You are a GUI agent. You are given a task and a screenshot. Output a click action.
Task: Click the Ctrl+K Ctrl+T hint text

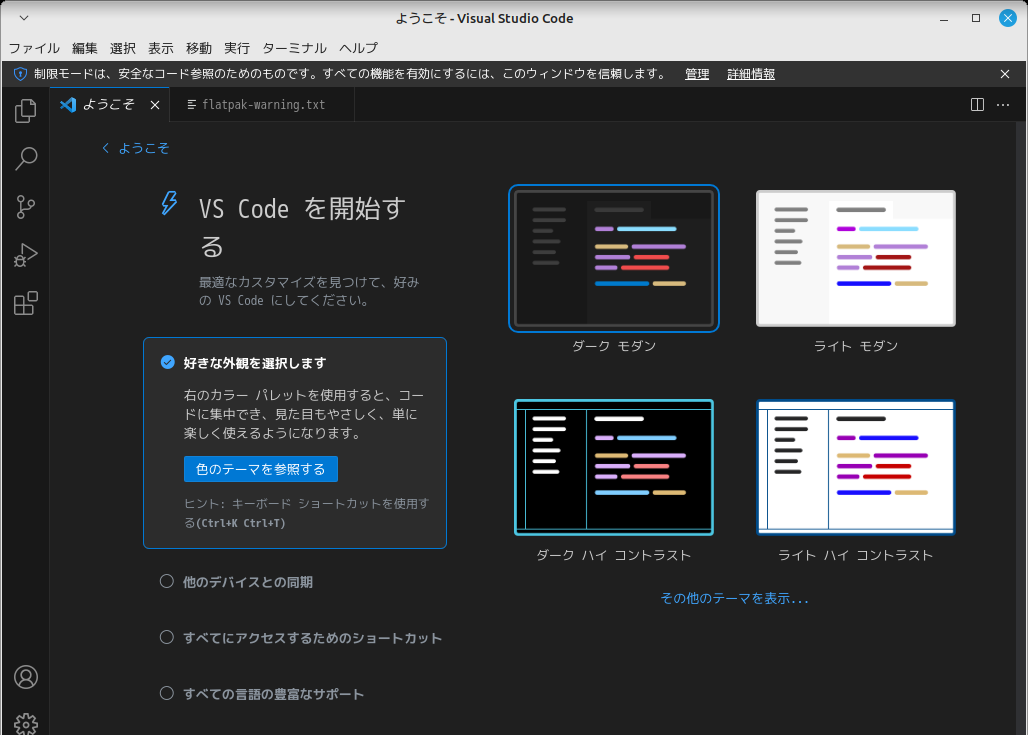click(x=243, y=523)
